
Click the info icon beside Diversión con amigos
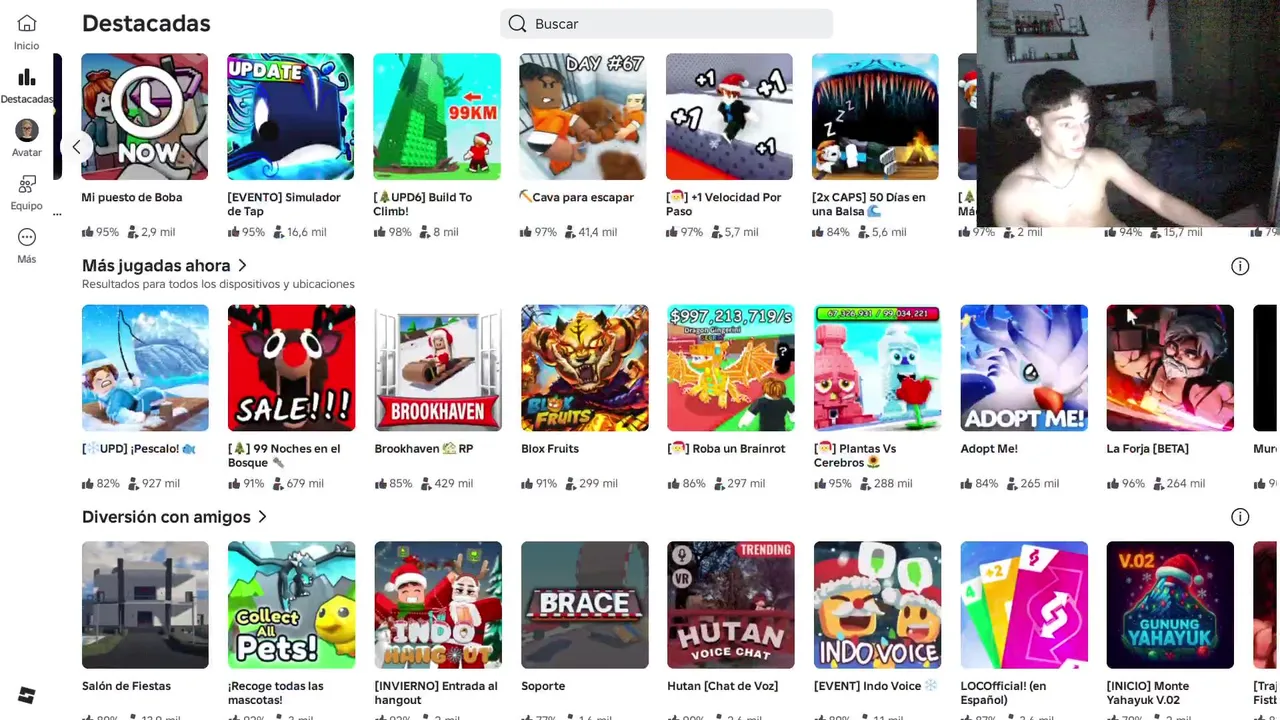point(1240,517)
